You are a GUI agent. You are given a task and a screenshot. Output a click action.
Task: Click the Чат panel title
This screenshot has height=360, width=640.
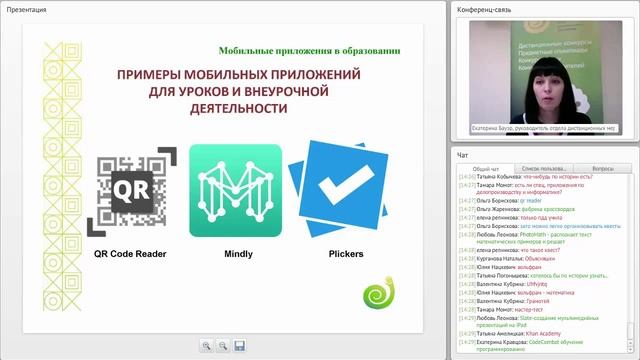pyautogui.click(x=462, y=155)
